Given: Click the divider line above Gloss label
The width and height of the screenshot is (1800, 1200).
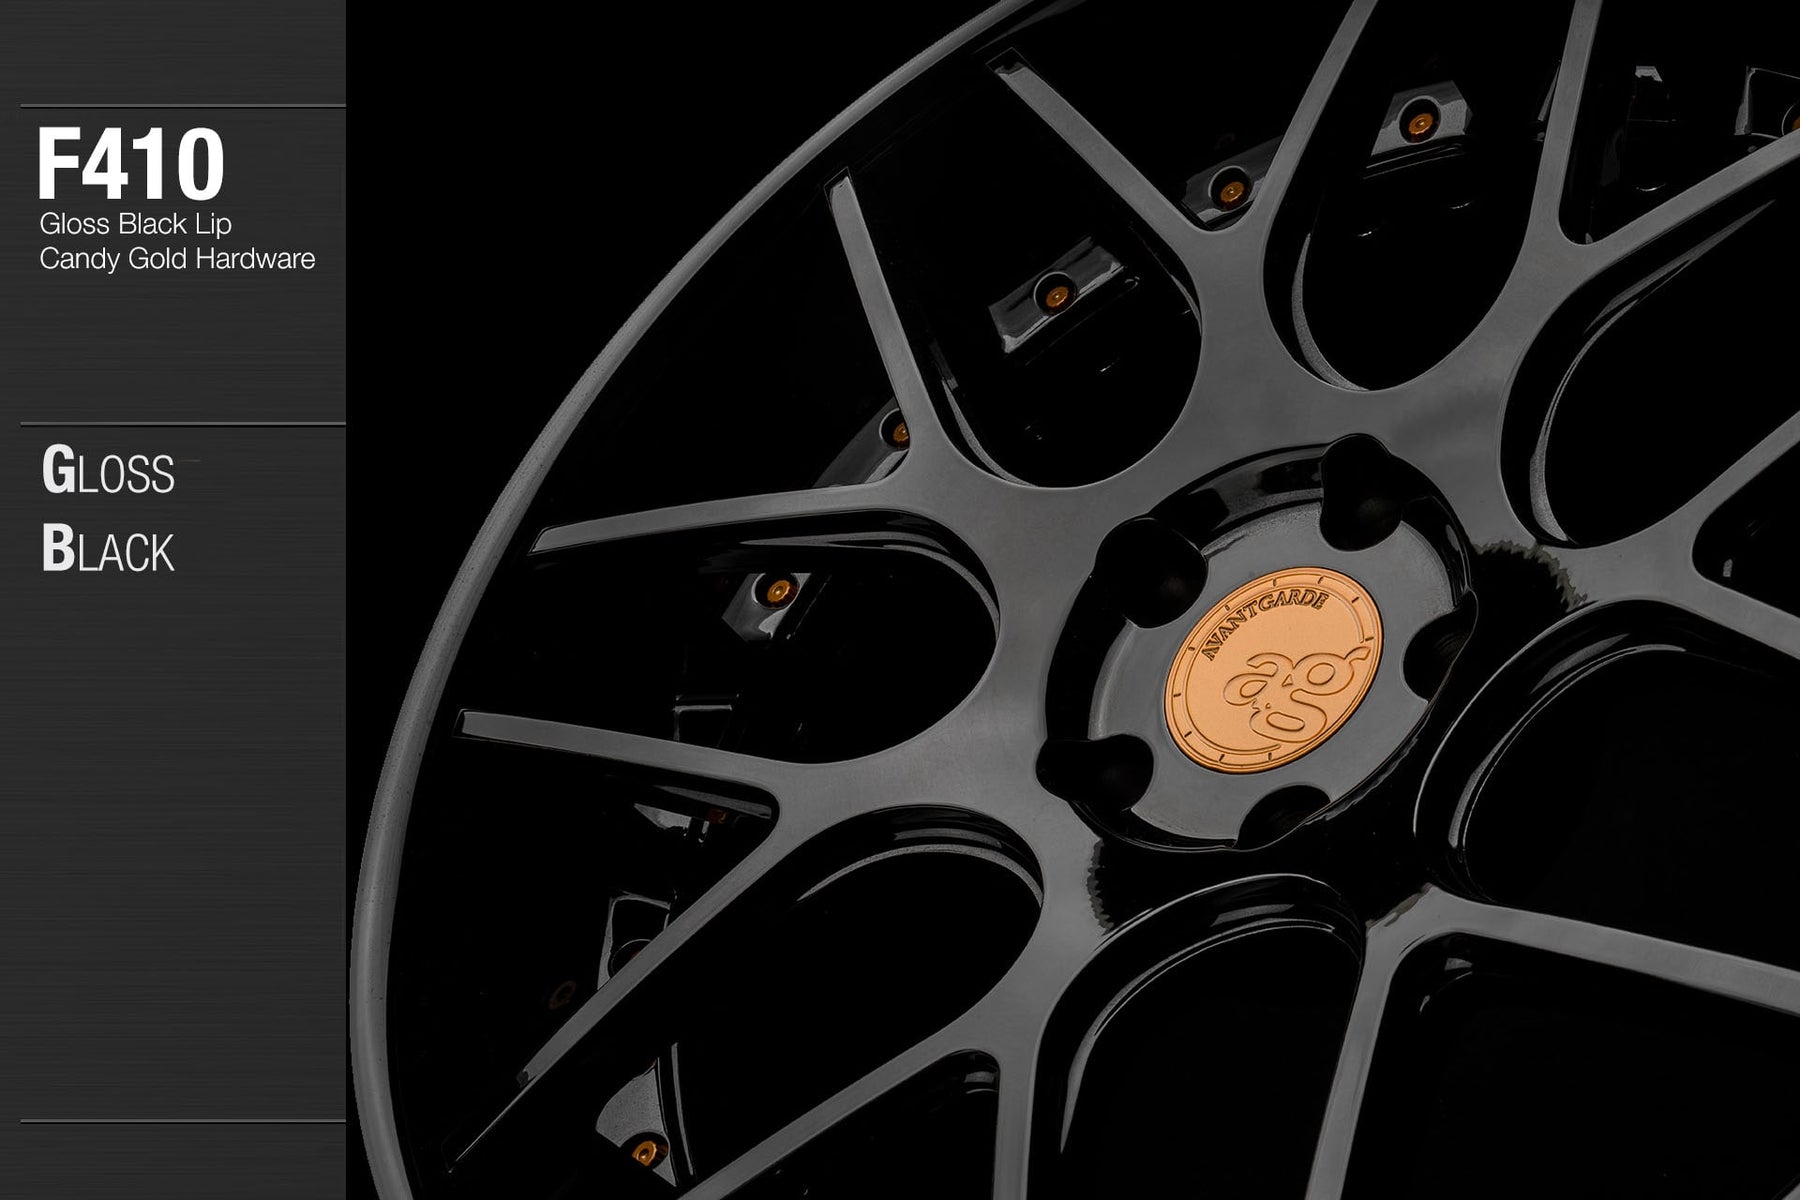Looking at the screenshot, I should (182, 425).
